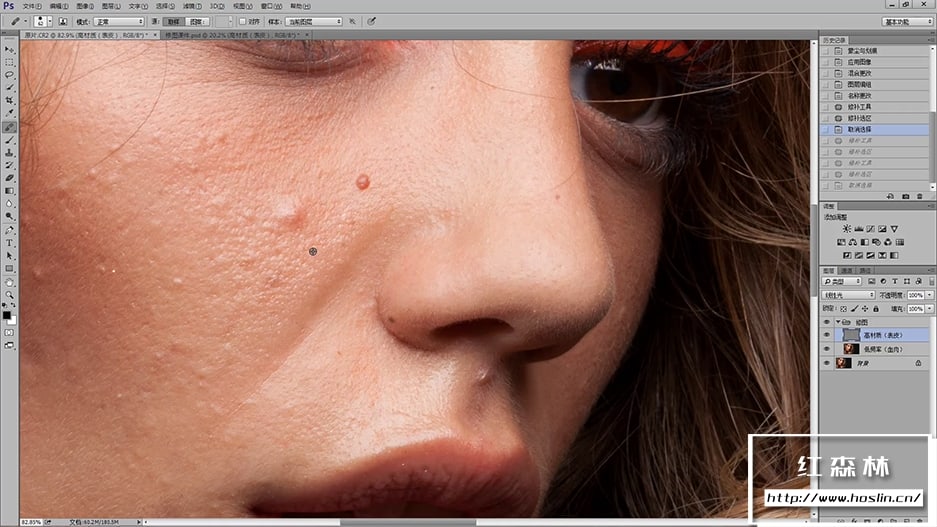
Task: Select the Horizontal Type tool
Action: [x=9, y=243]
